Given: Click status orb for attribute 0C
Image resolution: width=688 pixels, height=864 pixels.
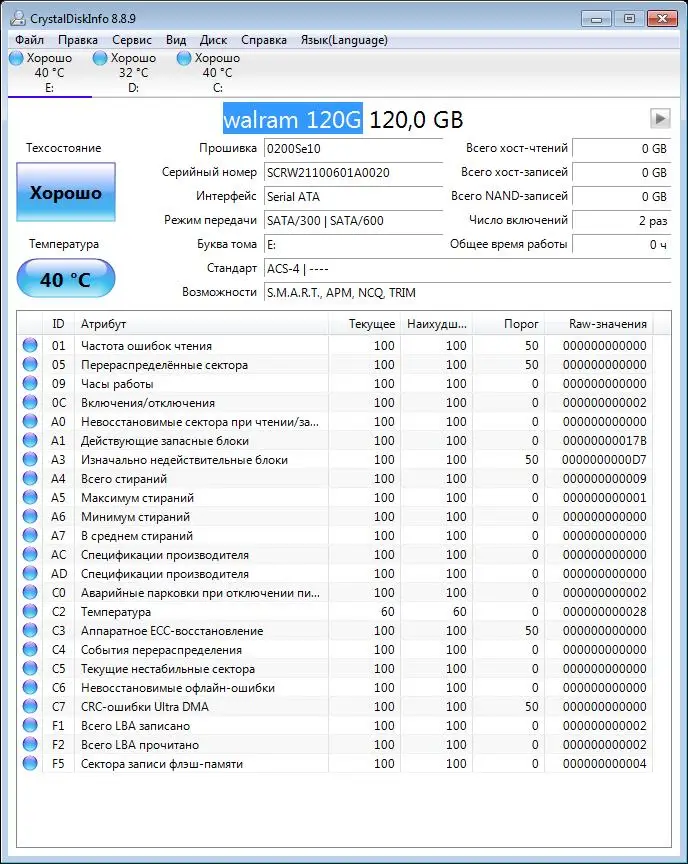Looking at the screenshot, I should click(x=30, y=402).
